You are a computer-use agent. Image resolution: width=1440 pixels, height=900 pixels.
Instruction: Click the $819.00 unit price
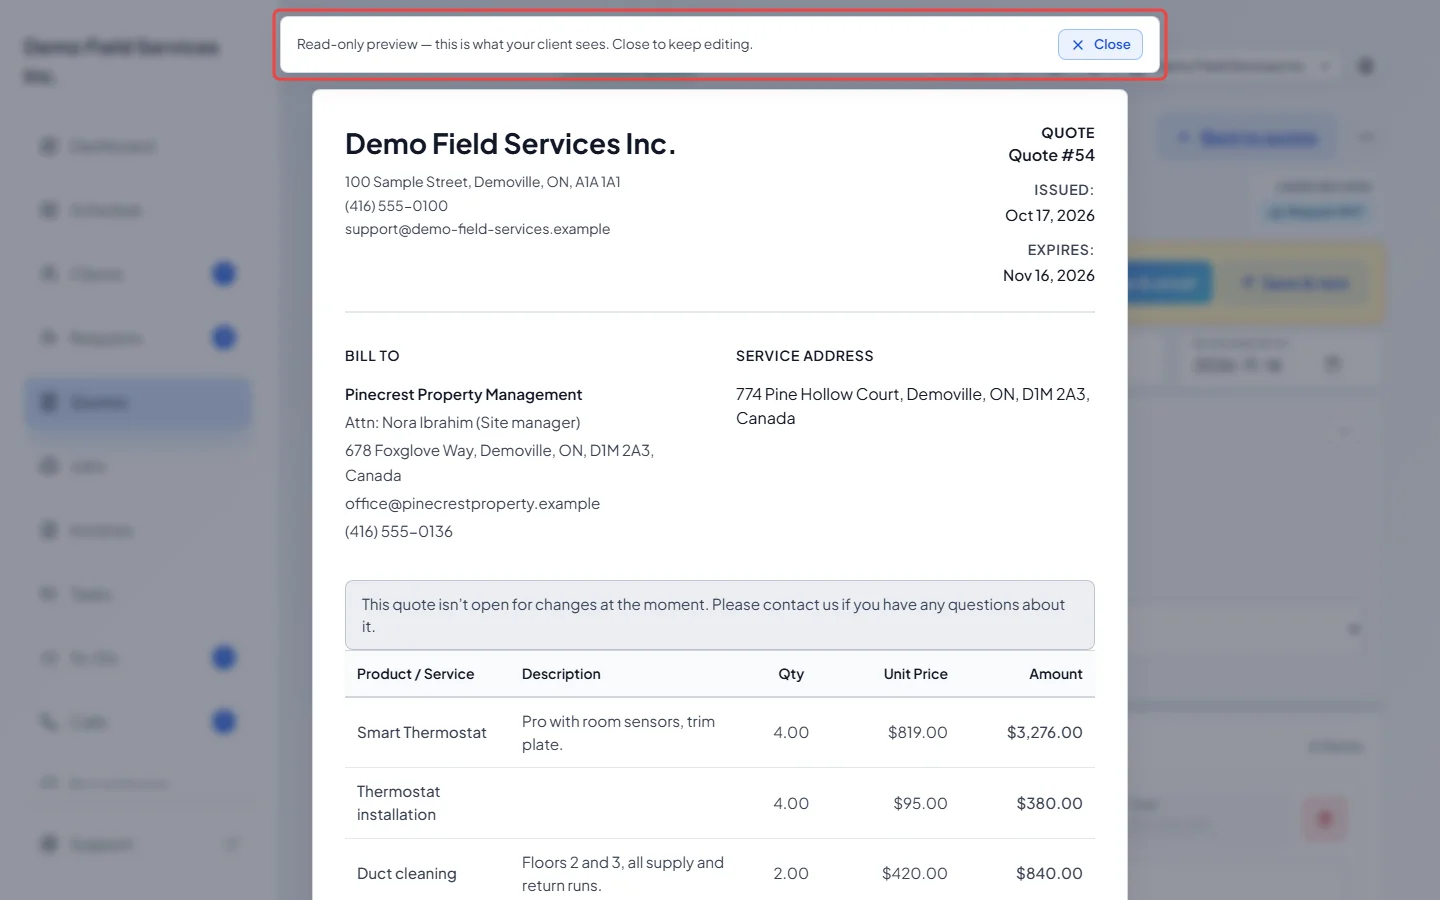coord(917,733)
